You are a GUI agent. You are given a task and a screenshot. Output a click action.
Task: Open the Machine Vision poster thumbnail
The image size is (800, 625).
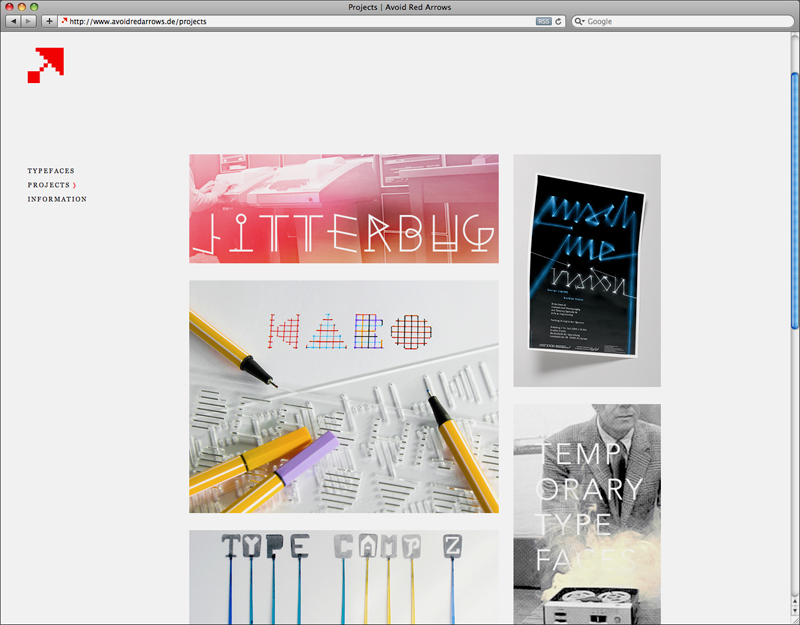point(587,270)
